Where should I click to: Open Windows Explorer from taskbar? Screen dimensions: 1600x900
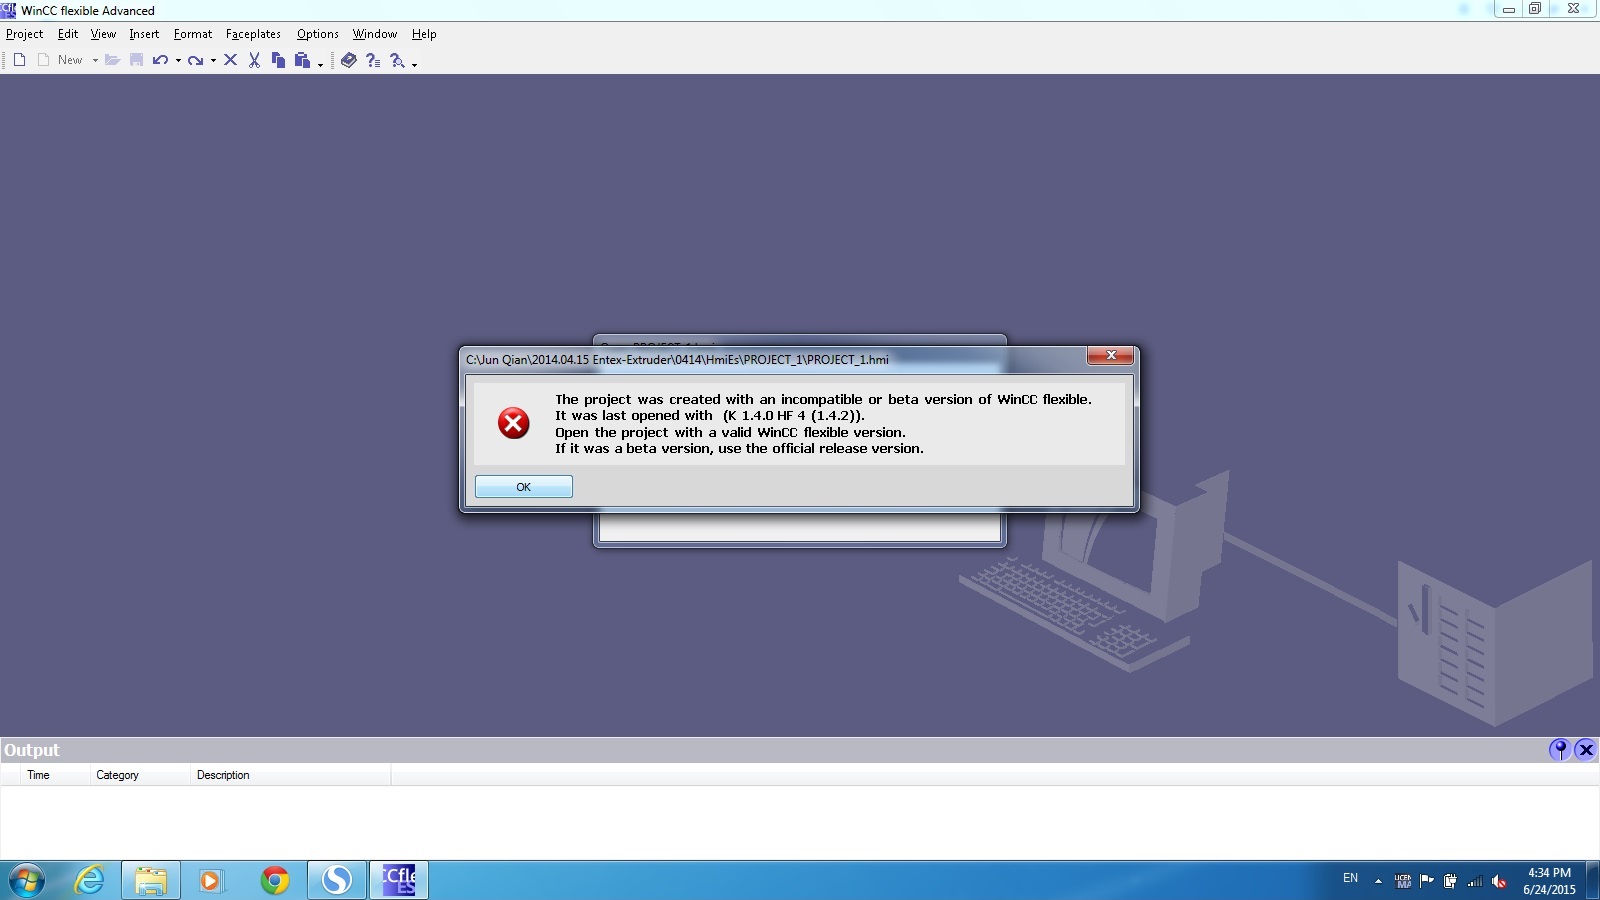coord(151,880)
